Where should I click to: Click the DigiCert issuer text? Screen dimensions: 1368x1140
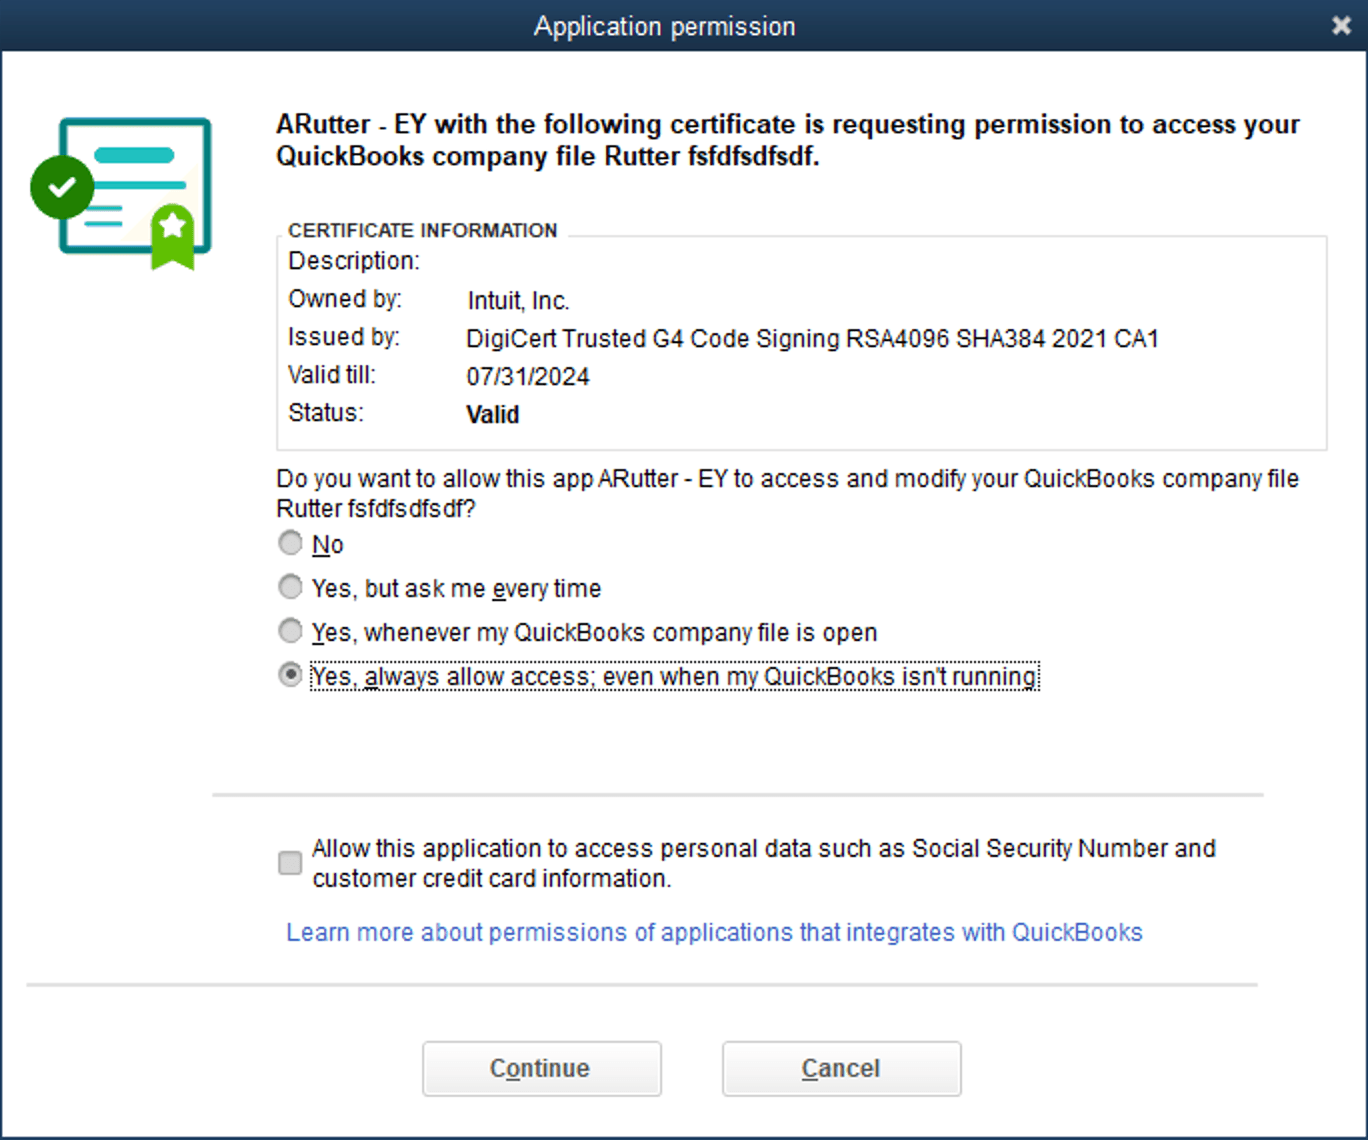[x=812, y=339]
